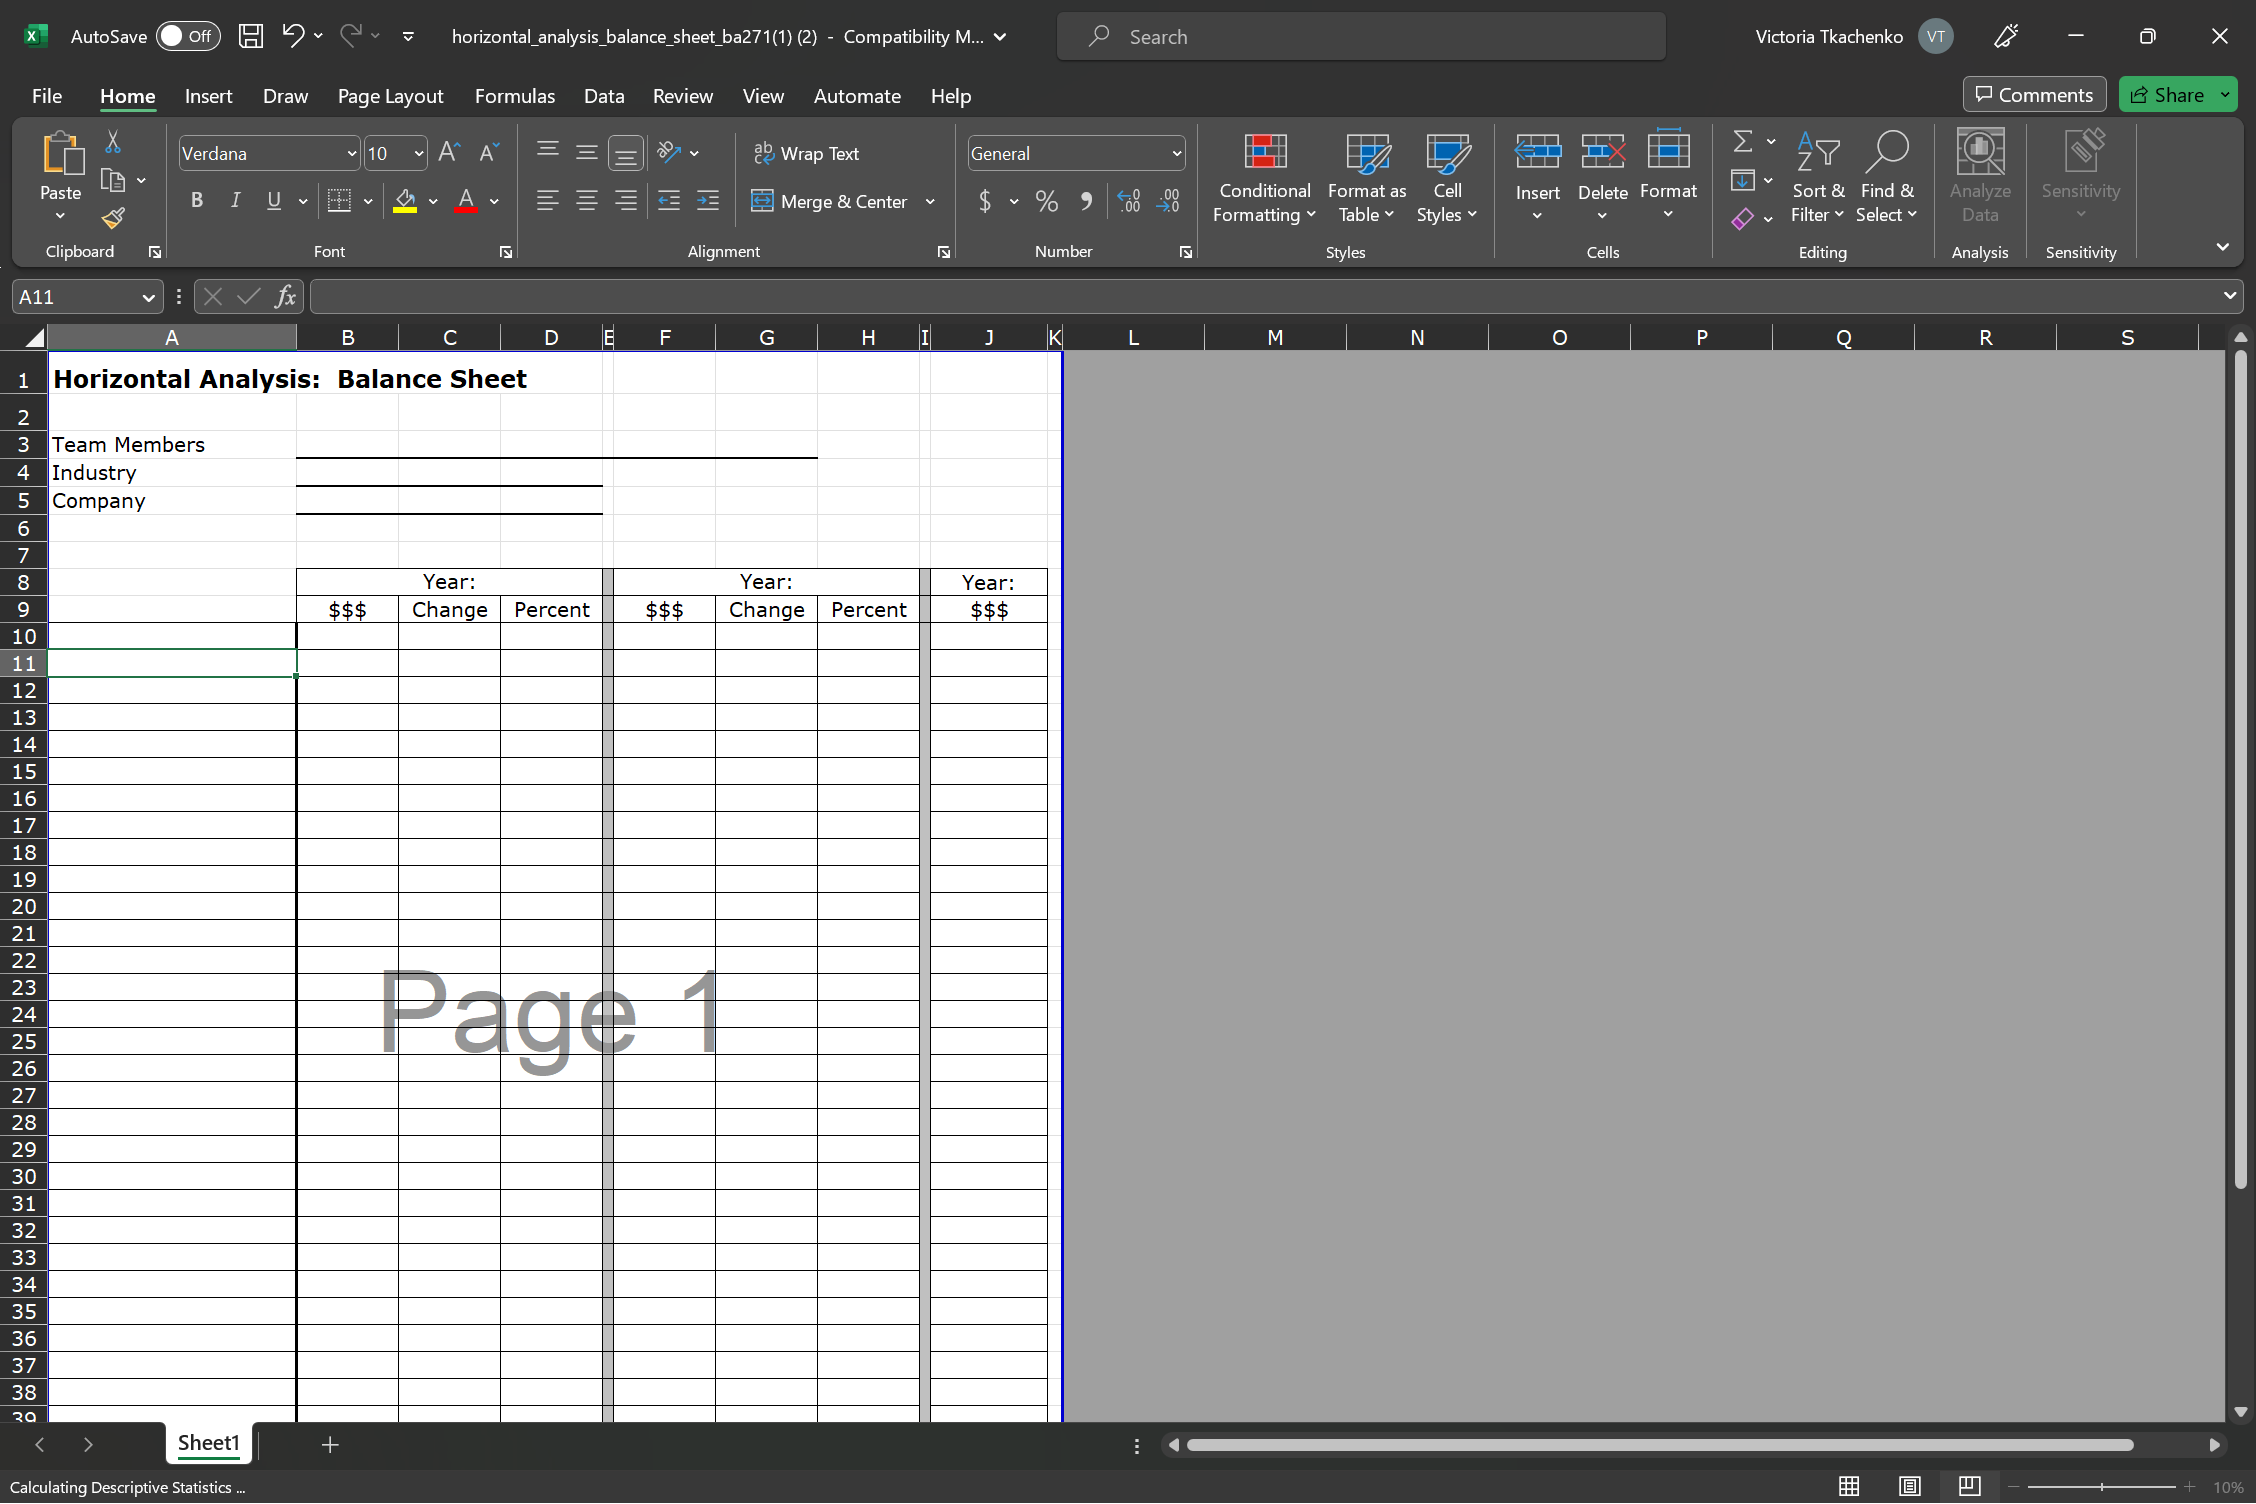Viewport: 2256px width, 1504px height.
Task: Open the Page Layout tab
Action: coord(390,96)
